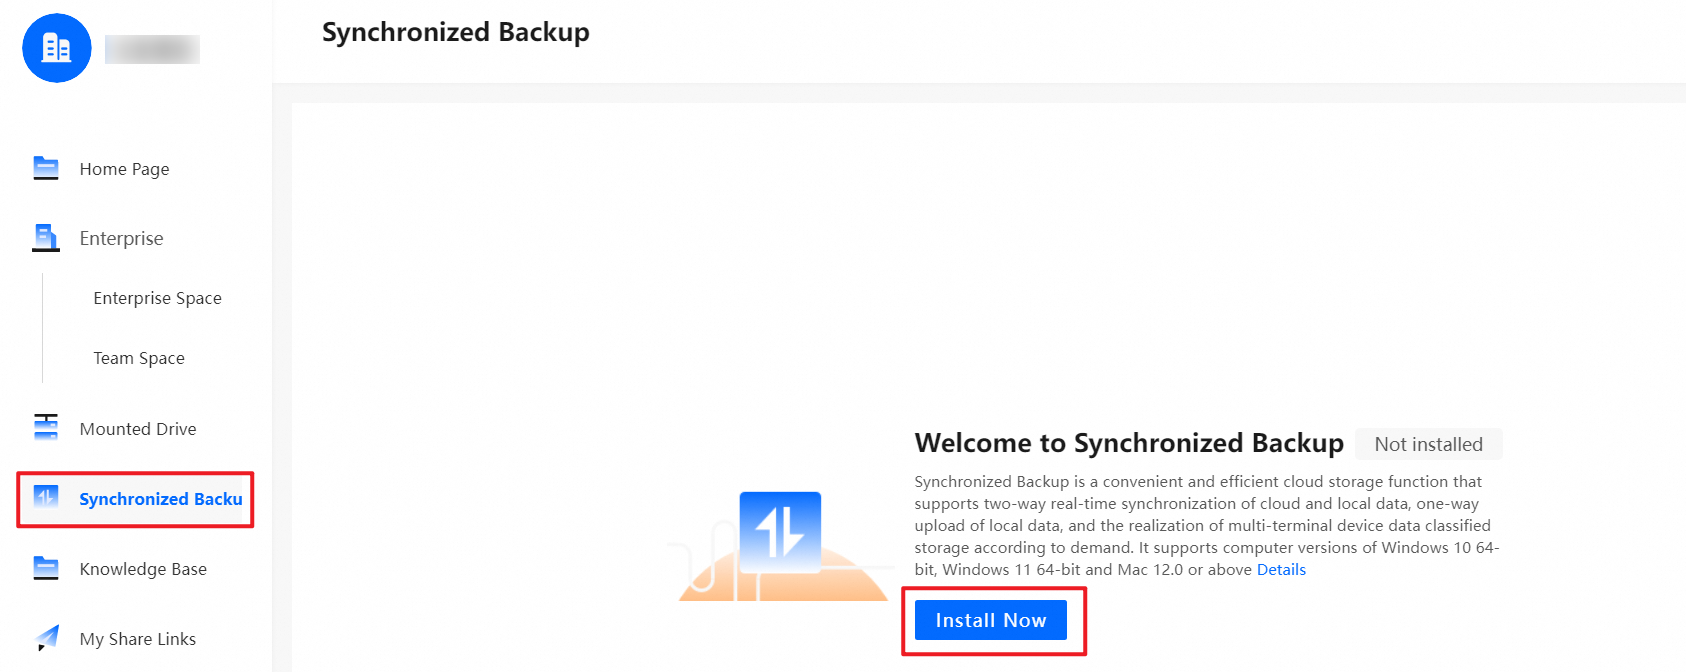
Task: Click the Enterprise building icon in sidebar
Action: click(46, 238)
